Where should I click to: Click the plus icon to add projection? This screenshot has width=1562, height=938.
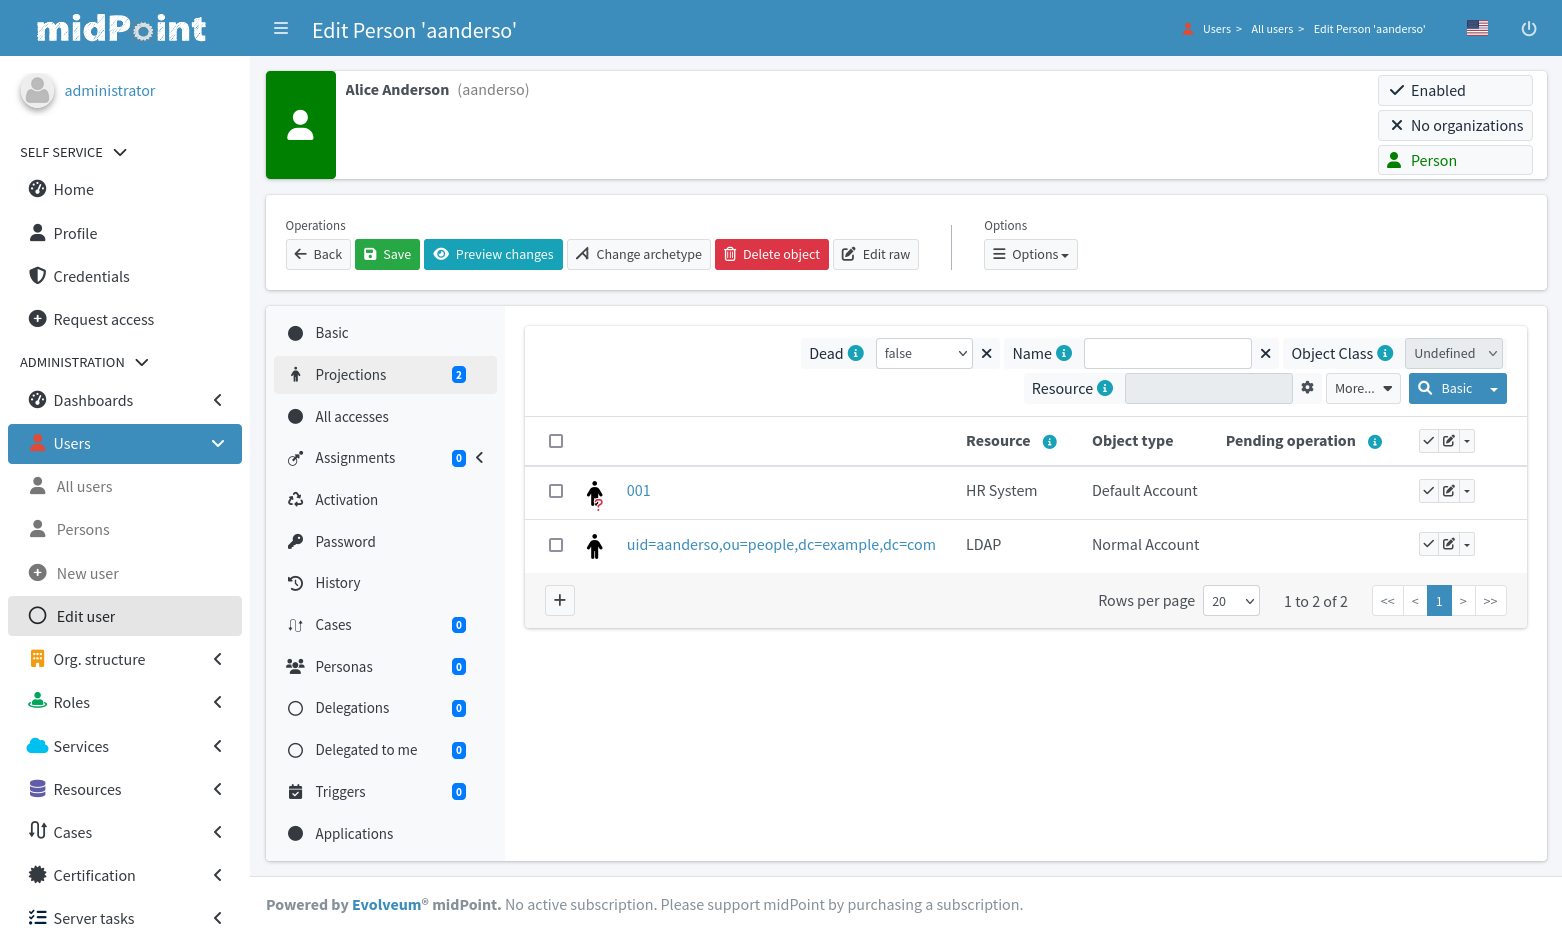[560, 600]
